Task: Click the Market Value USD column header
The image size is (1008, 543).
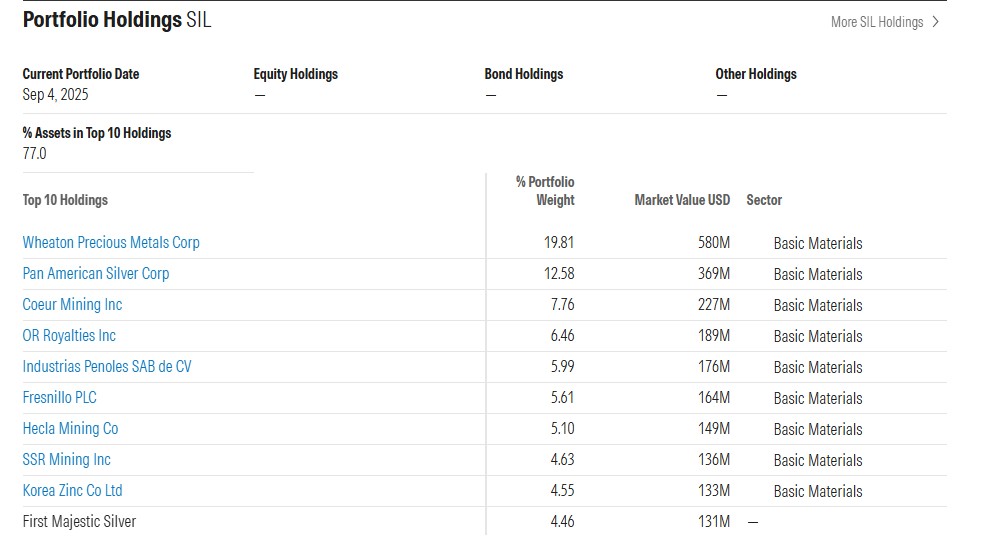Action: pos(682,200)
